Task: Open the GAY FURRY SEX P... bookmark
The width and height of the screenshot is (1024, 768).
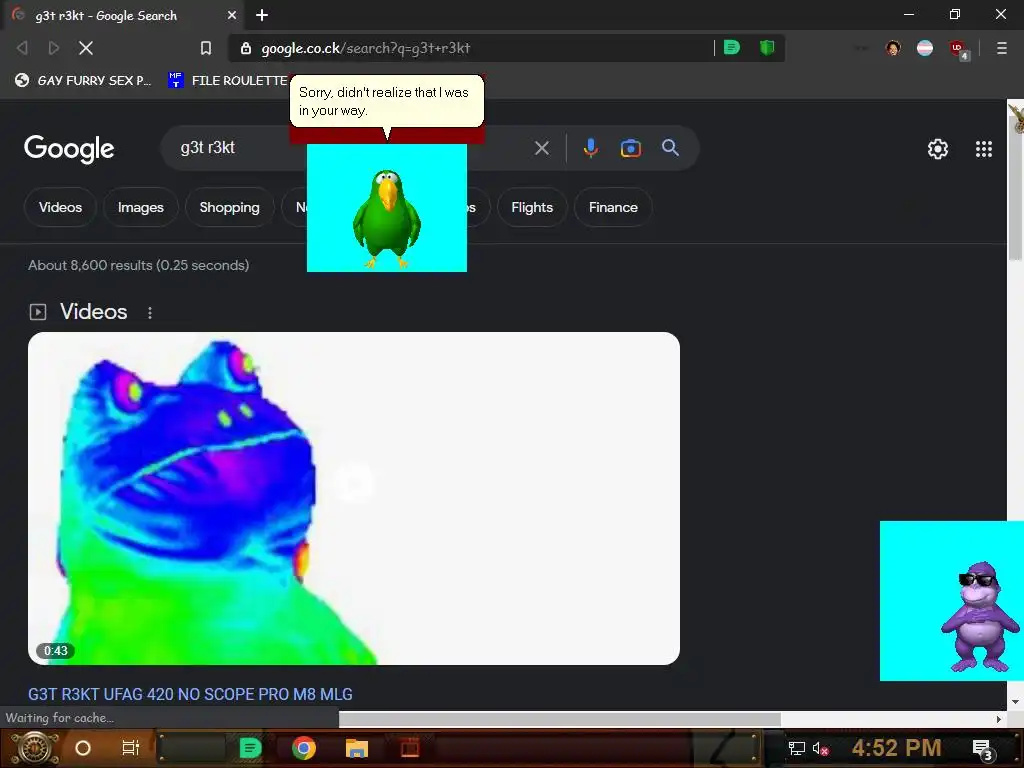Action: click(x=83, y=80)
